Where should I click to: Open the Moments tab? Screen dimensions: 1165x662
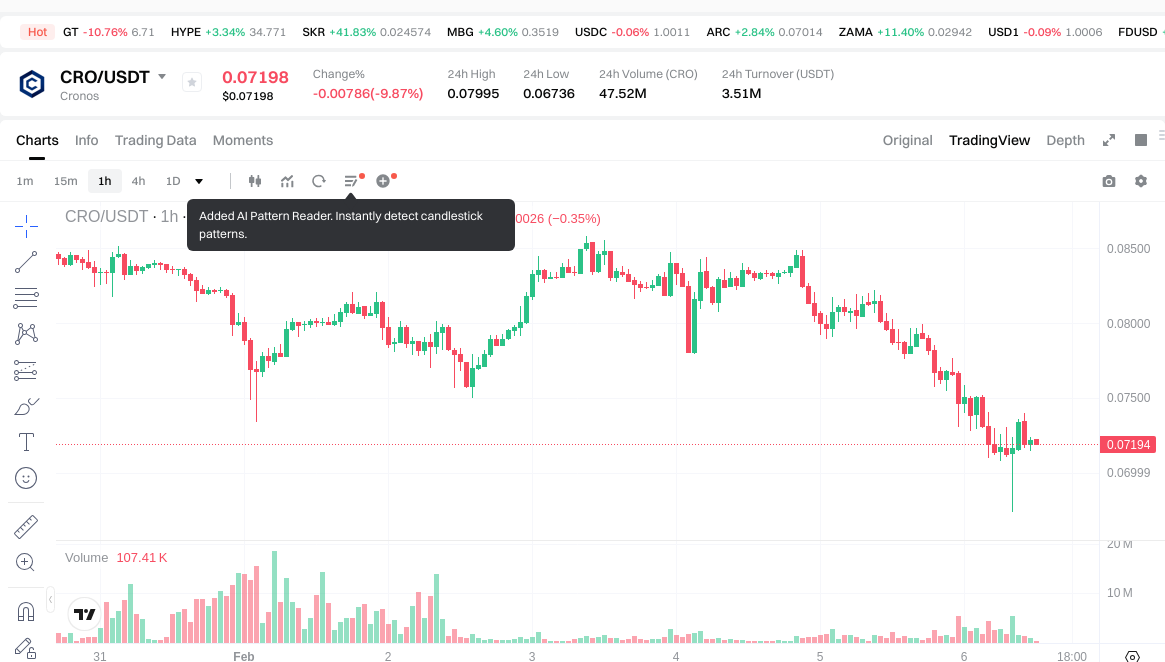[x=243, y=140]
